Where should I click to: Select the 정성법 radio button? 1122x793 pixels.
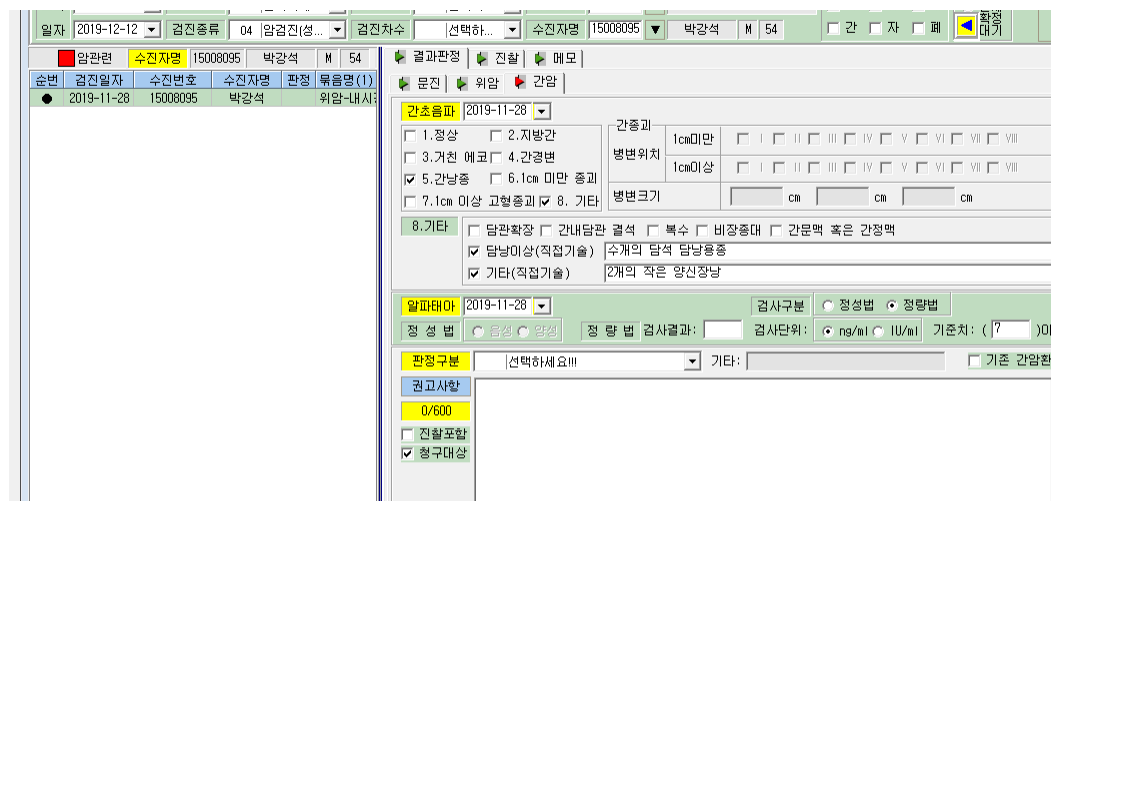coord(828,305)
